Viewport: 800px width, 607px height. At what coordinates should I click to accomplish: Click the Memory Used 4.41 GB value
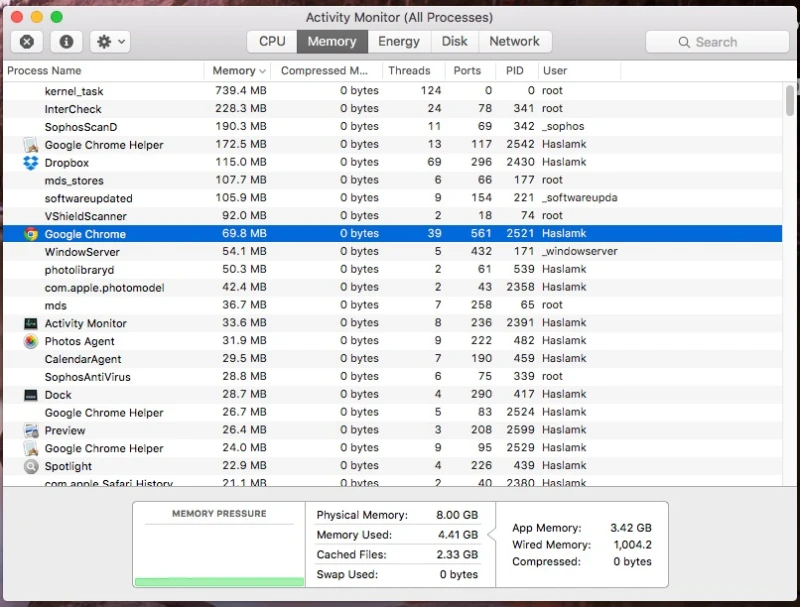458,535
